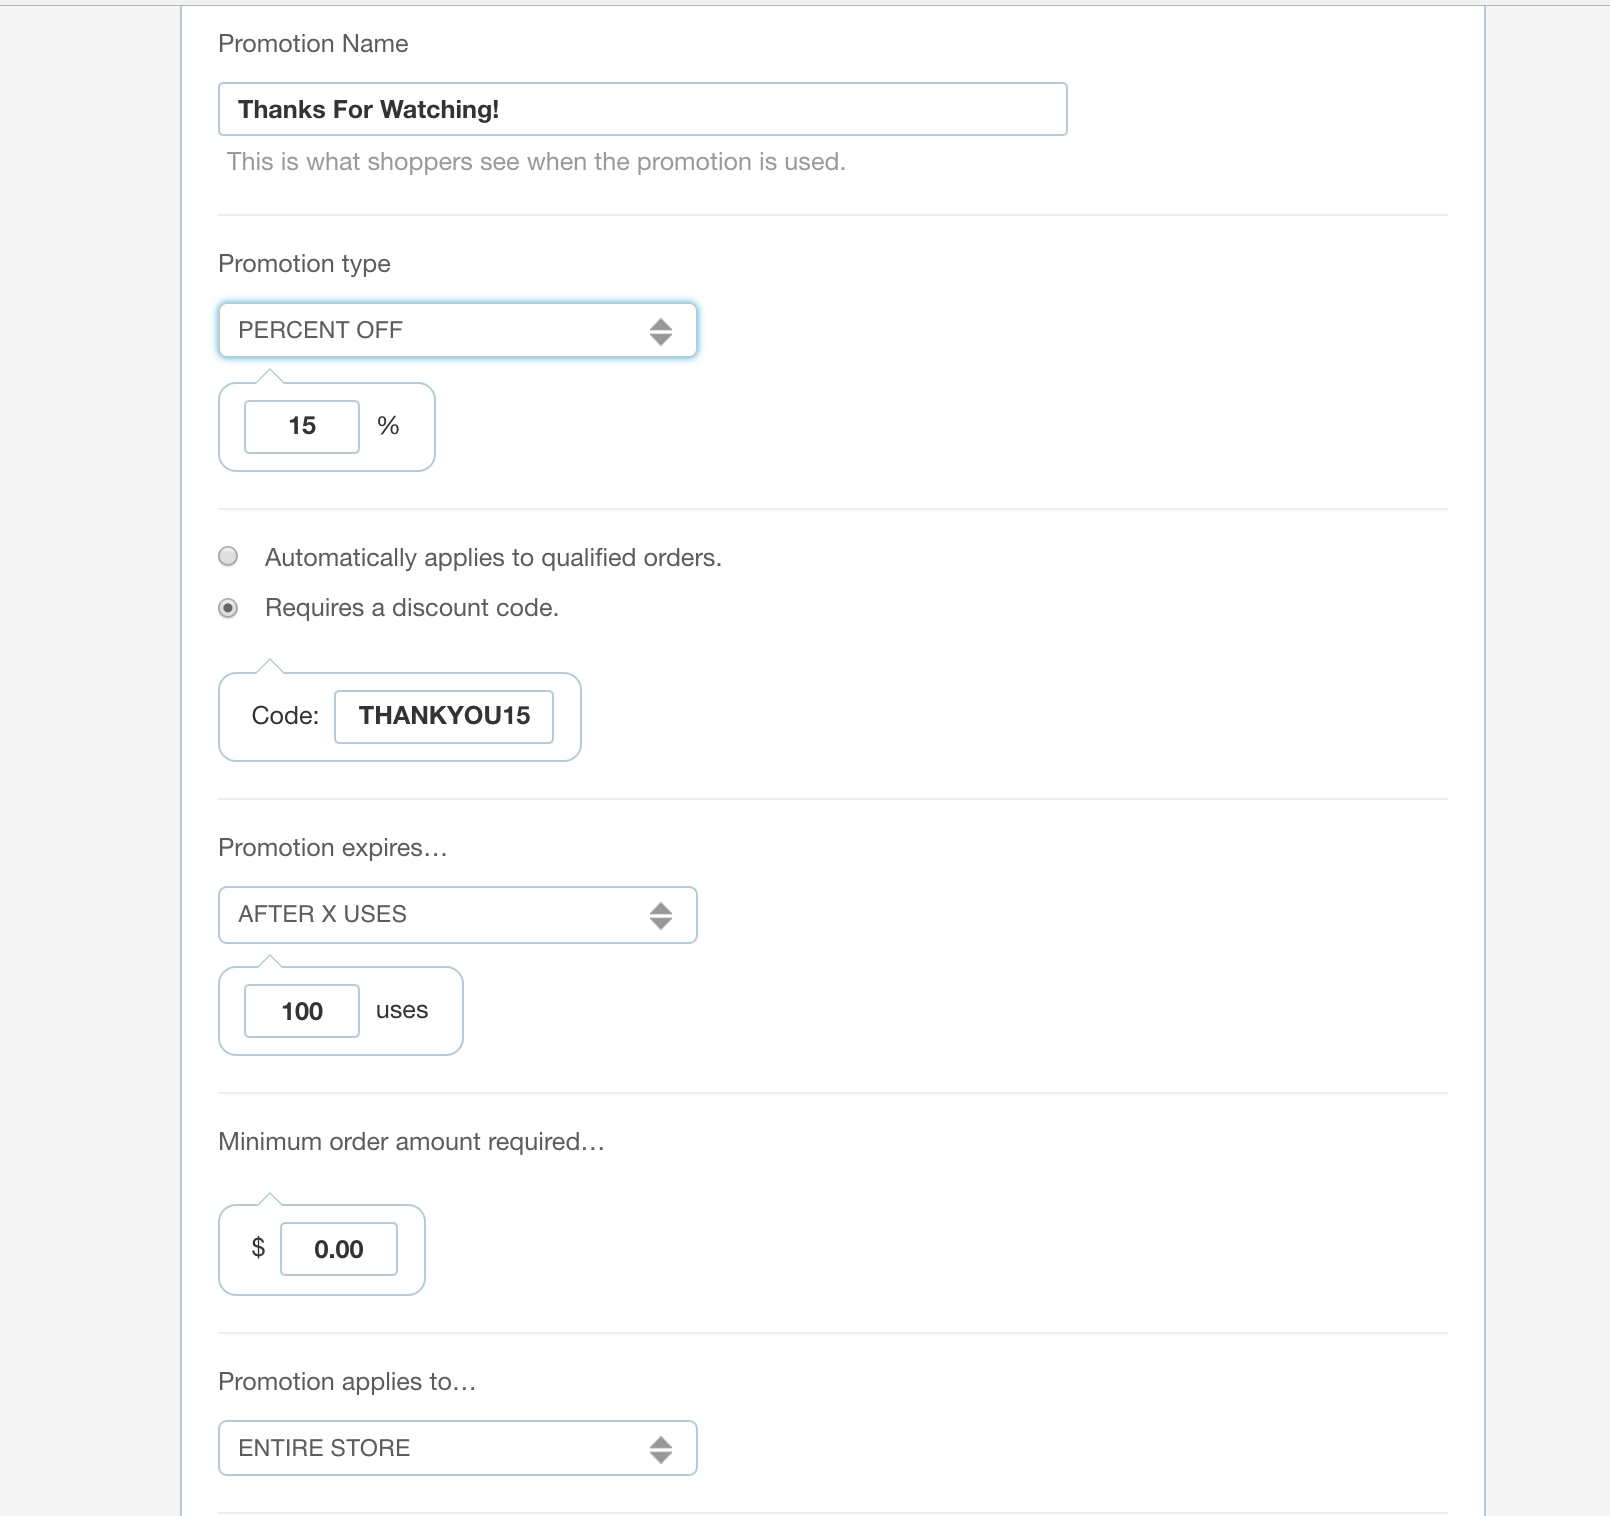The image size is (1610, 1516).
Task: Click the Promotion Name text field
Action: tap(643, 109)
